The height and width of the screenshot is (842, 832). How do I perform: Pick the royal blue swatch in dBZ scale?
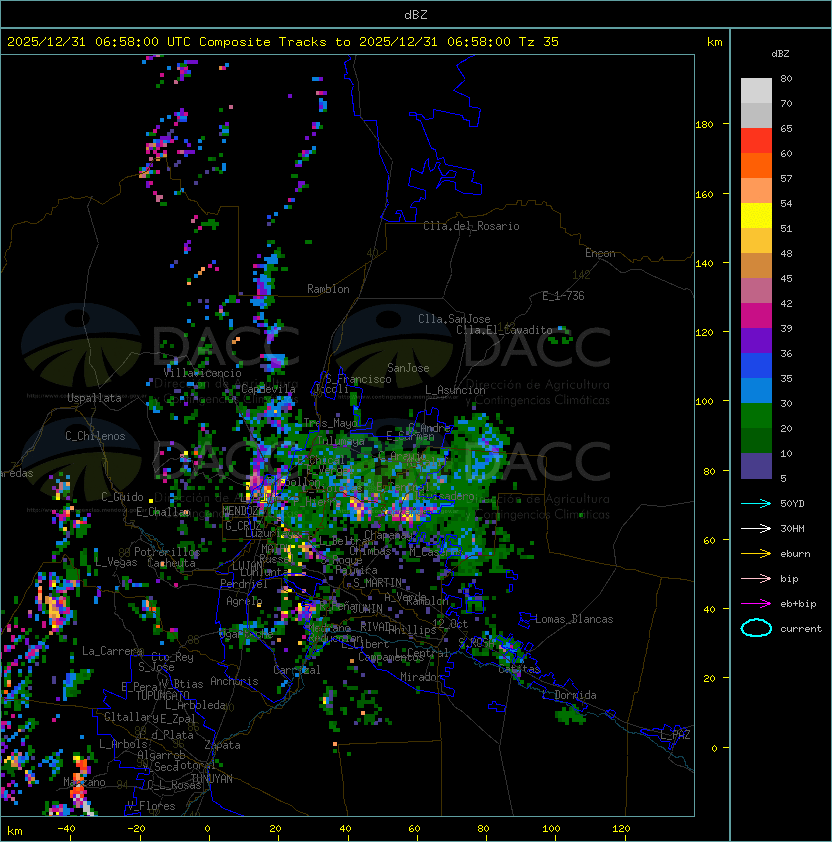point(756,366)
